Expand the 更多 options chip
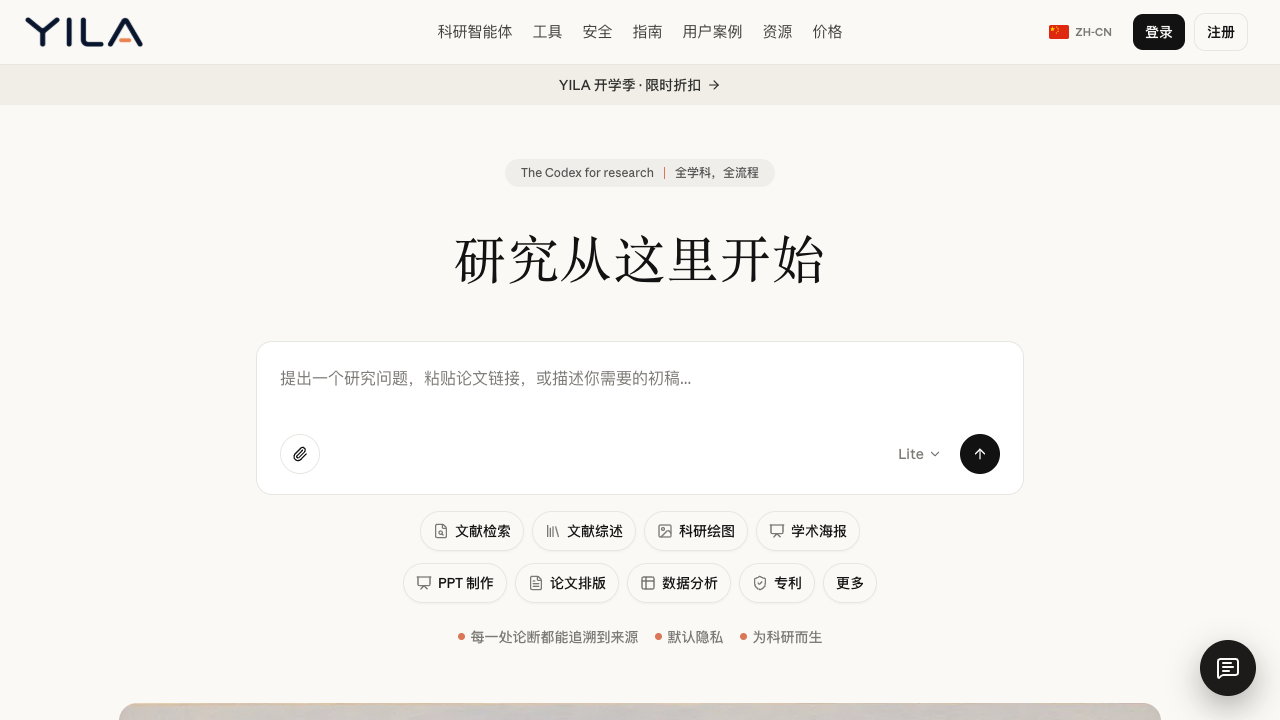The image size is (1280, 720). [850, 583]
